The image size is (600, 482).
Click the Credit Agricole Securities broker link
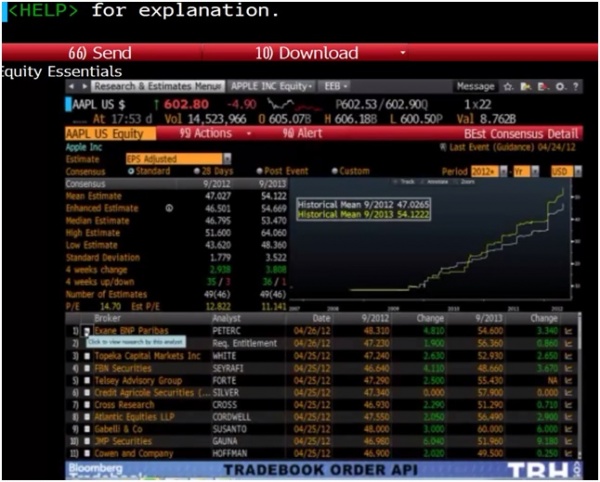(152, 393)
